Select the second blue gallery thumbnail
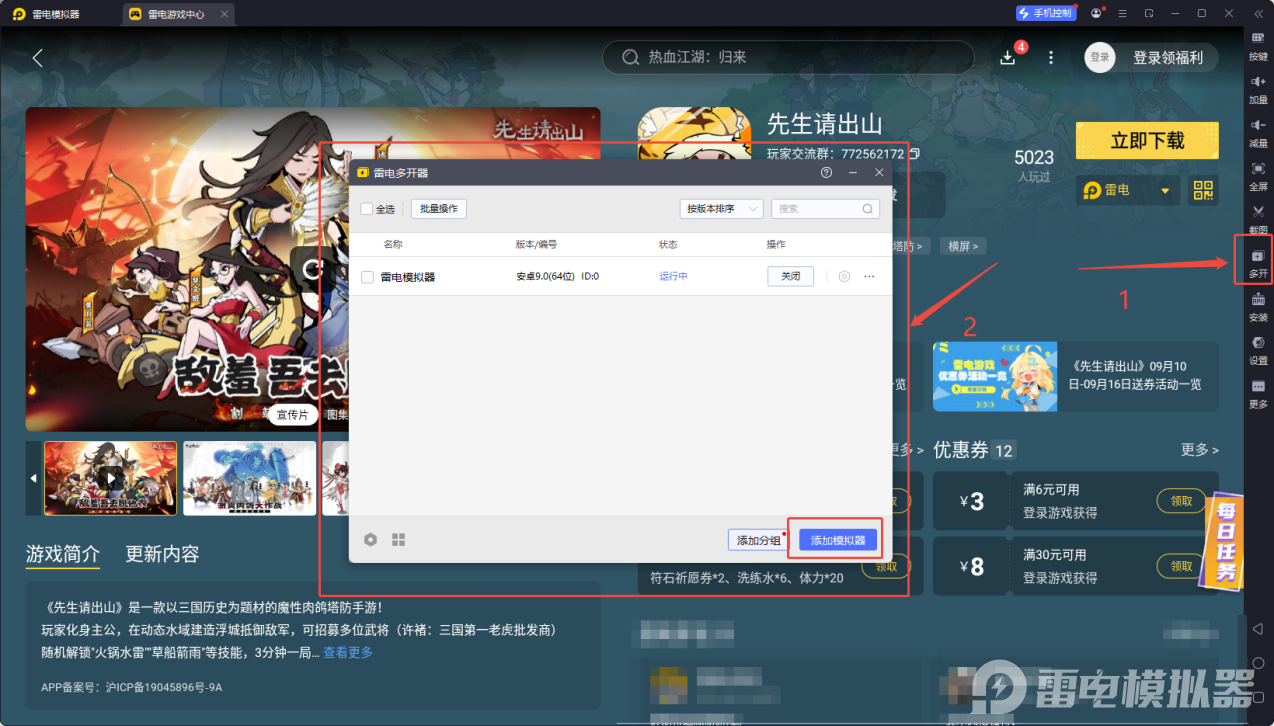 pyautogui.click(x=249, y=479)
